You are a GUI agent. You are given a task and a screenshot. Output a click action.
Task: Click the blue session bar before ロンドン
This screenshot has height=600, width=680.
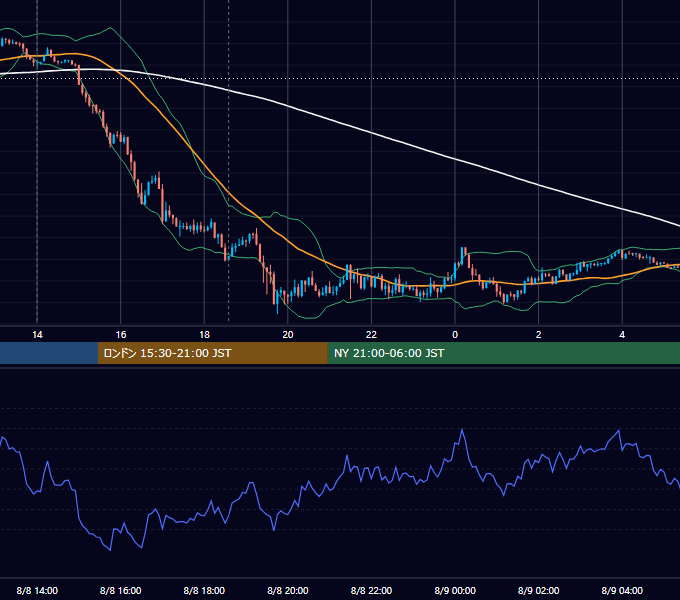(x=49, y=353)
